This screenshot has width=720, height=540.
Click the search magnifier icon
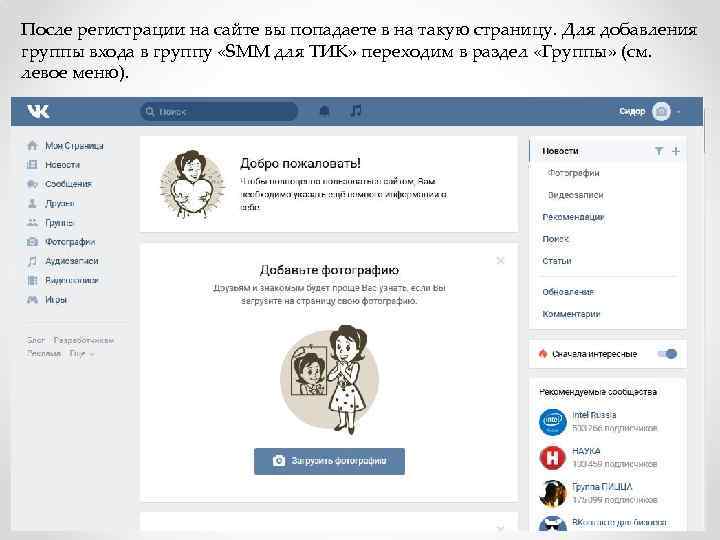coord(150,111)
